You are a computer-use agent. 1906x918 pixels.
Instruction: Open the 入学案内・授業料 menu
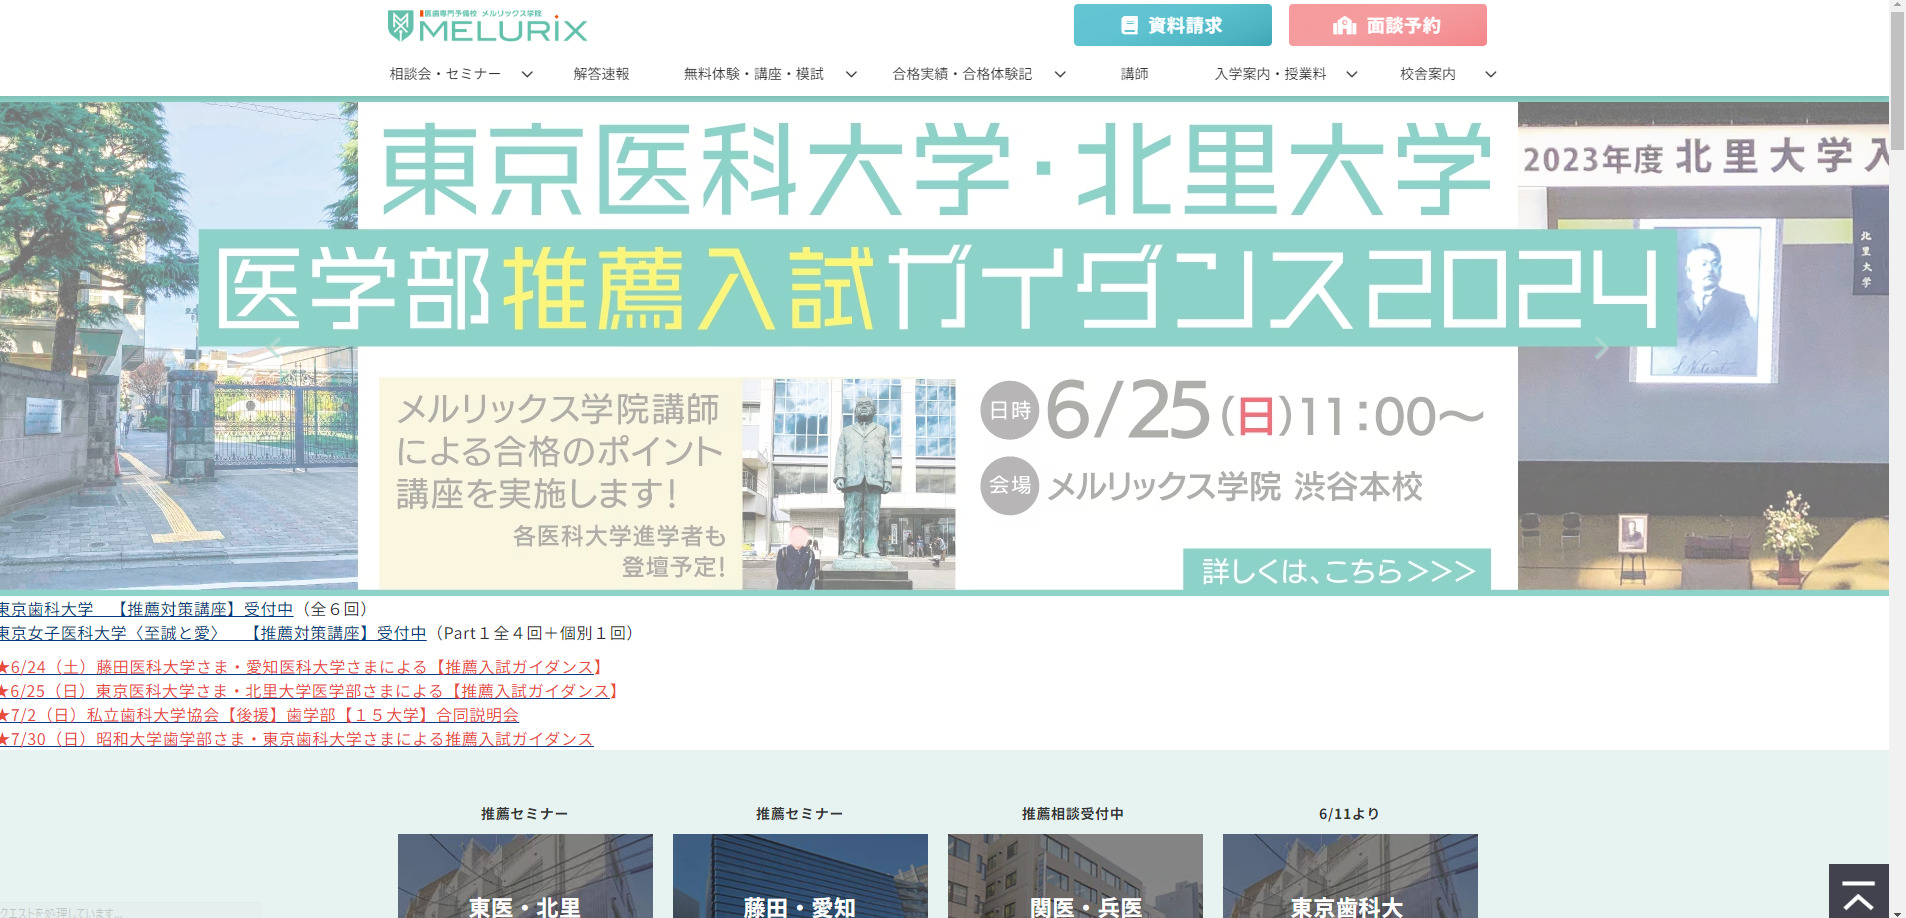tap(1270, 74)
